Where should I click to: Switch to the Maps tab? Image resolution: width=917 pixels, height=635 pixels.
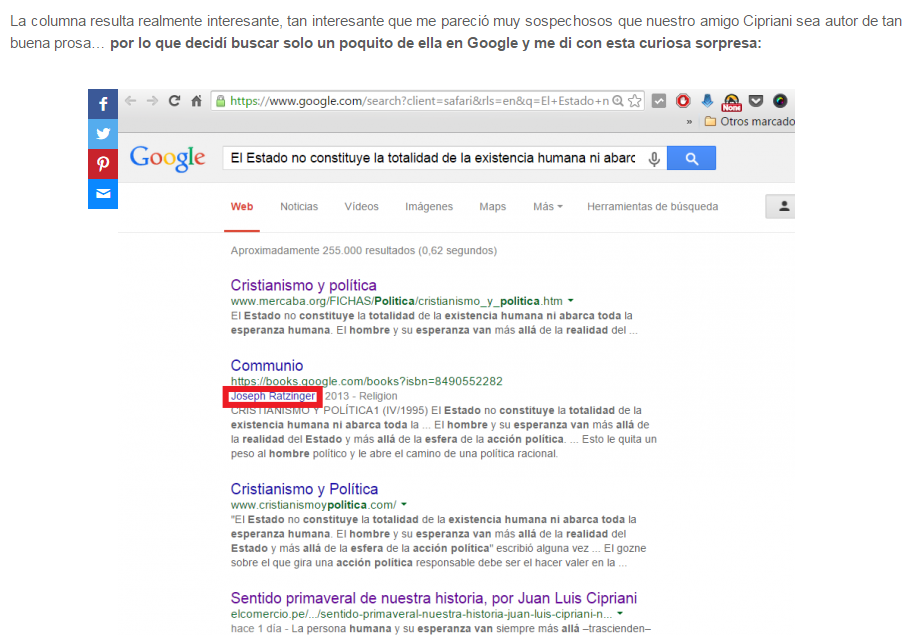point(492,206)
